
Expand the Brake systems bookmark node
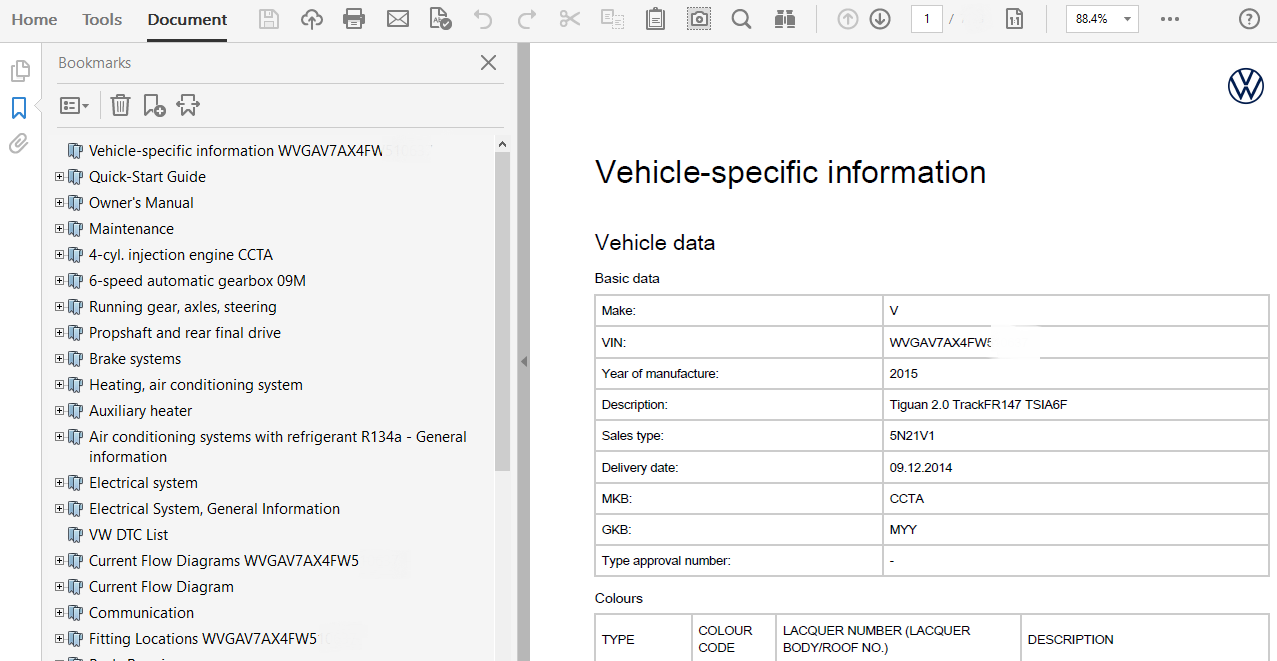click(x=60, y=359)
